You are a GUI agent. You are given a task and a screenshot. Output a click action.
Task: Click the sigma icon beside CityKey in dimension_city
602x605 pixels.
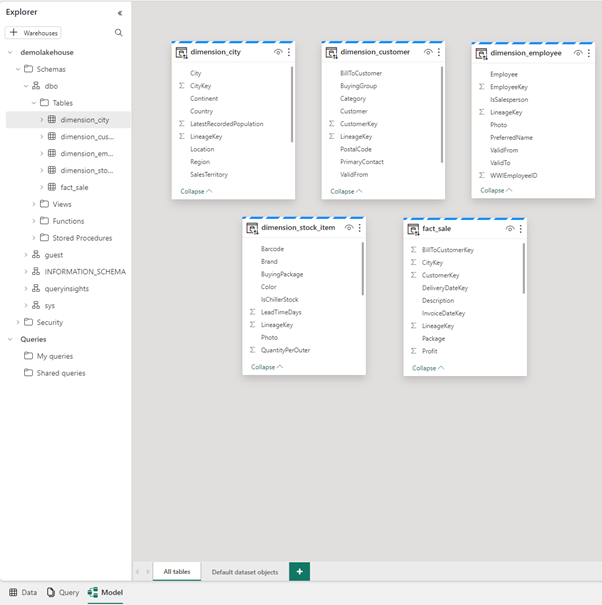(x=182, y=86)
